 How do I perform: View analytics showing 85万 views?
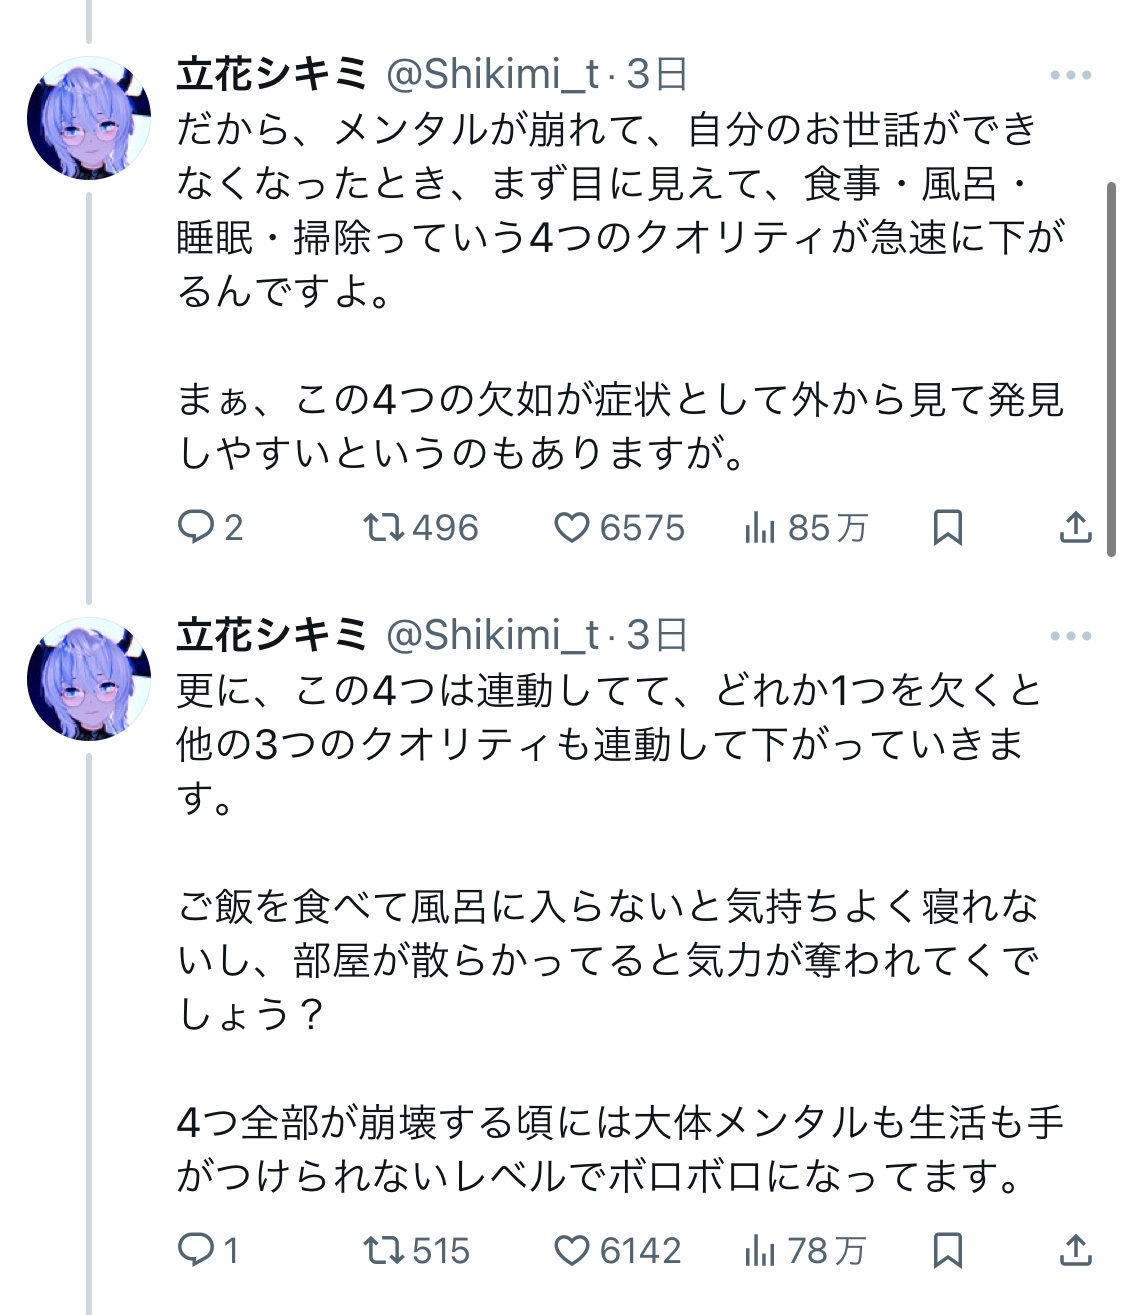point(806,527)
